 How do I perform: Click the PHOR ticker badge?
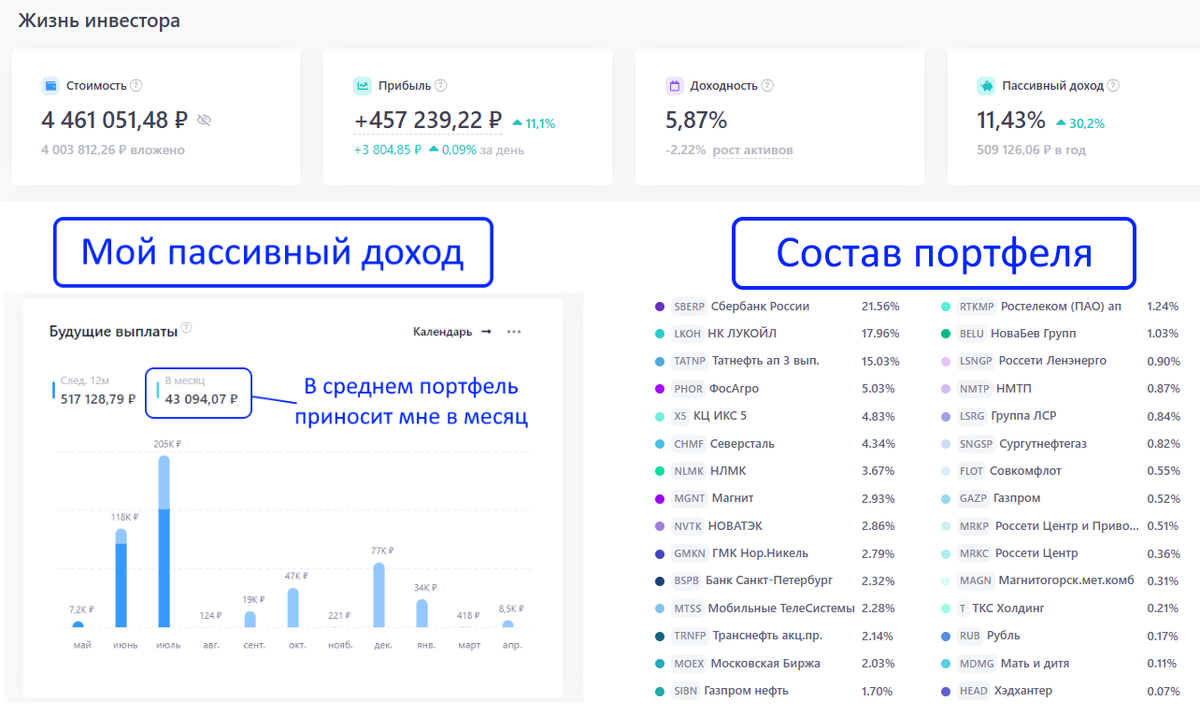[688, 388]
